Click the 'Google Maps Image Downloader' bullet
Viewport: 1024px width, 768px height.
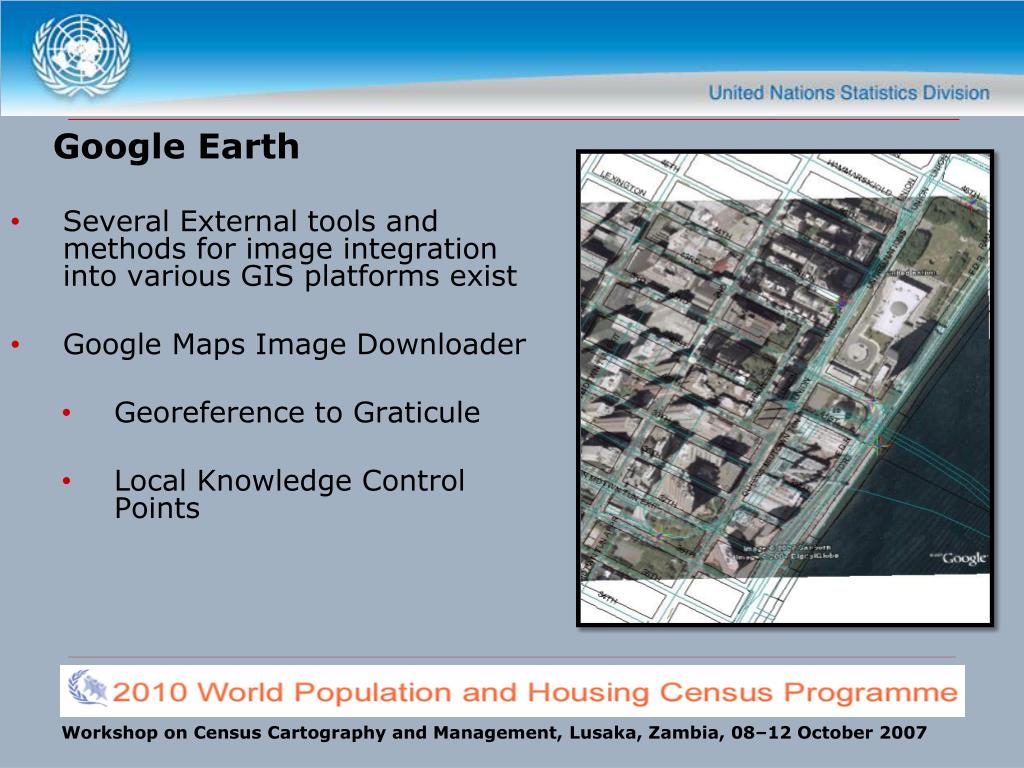(294, 344)
